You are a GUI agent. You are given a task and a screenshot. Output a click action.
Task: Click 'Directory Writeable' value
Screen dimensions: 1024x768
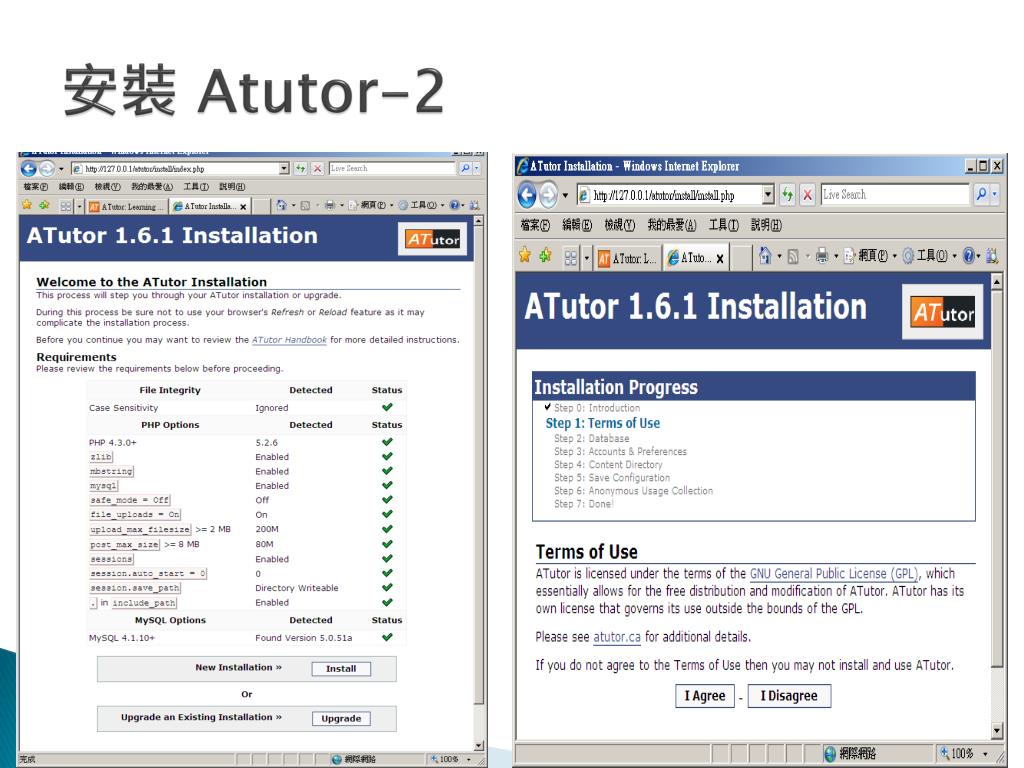[x=296, y=588]
